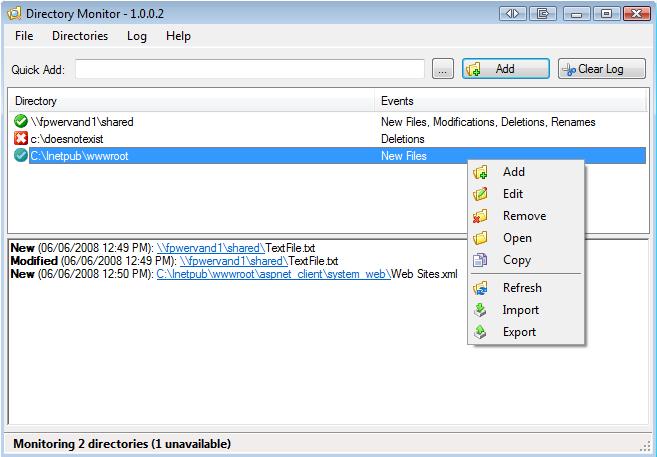Choose Add from the context menu
Screen dimensions: 657x457
click(x=526, y=172)
